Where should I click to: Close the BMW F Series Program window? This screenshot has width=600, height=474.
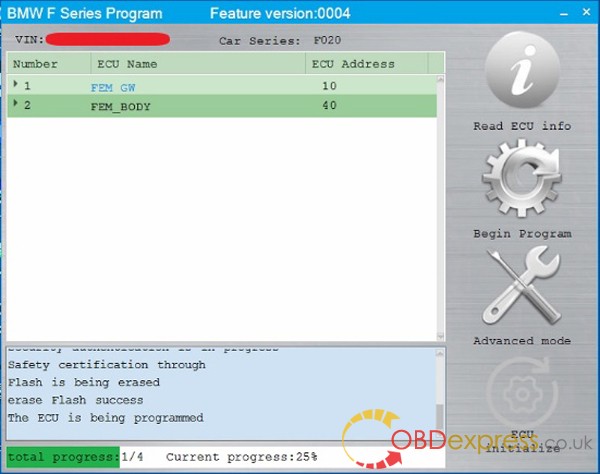tap(586, 12)
